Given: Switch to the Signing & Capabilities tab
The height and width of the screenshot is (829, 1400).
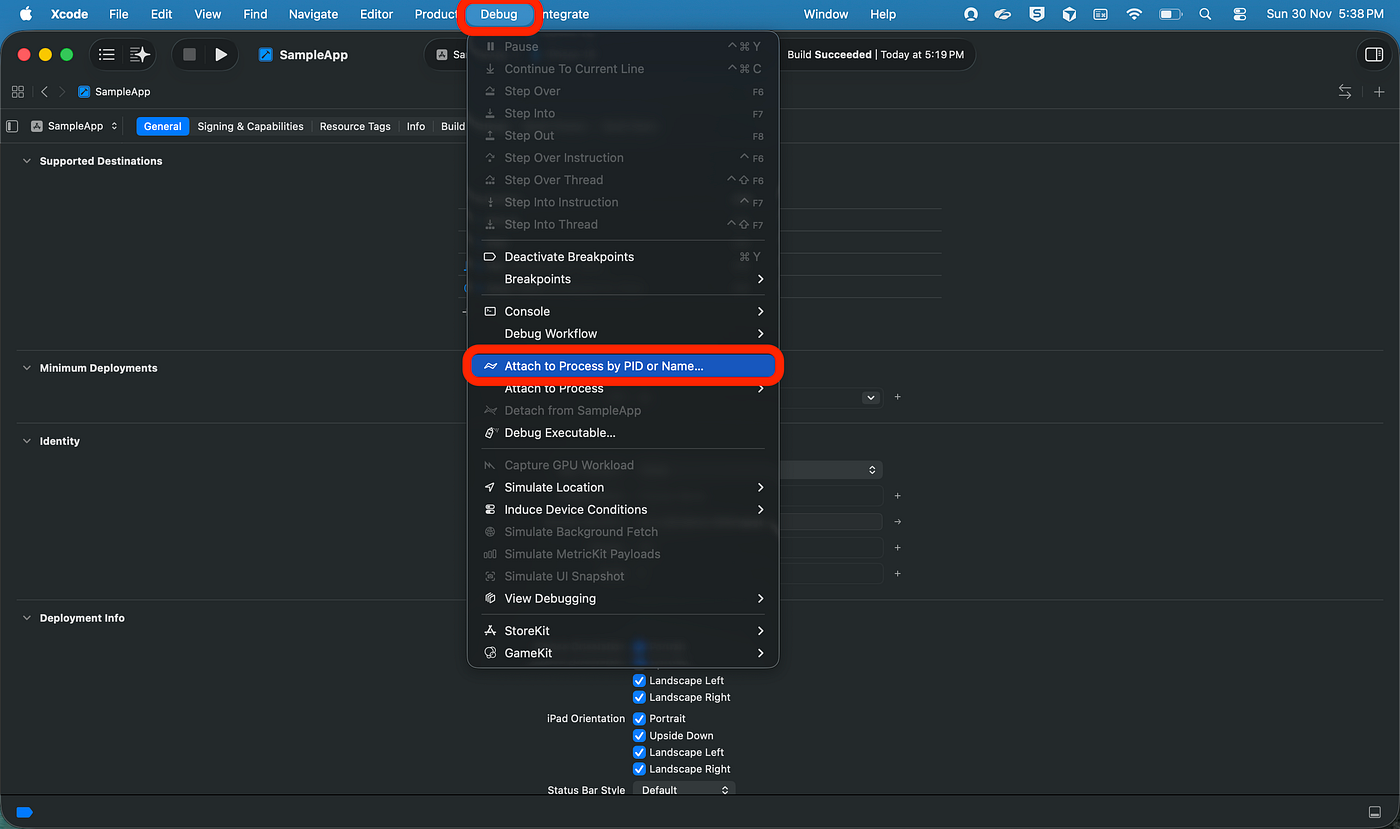Looking at the screenshot, I should point(250,126).
